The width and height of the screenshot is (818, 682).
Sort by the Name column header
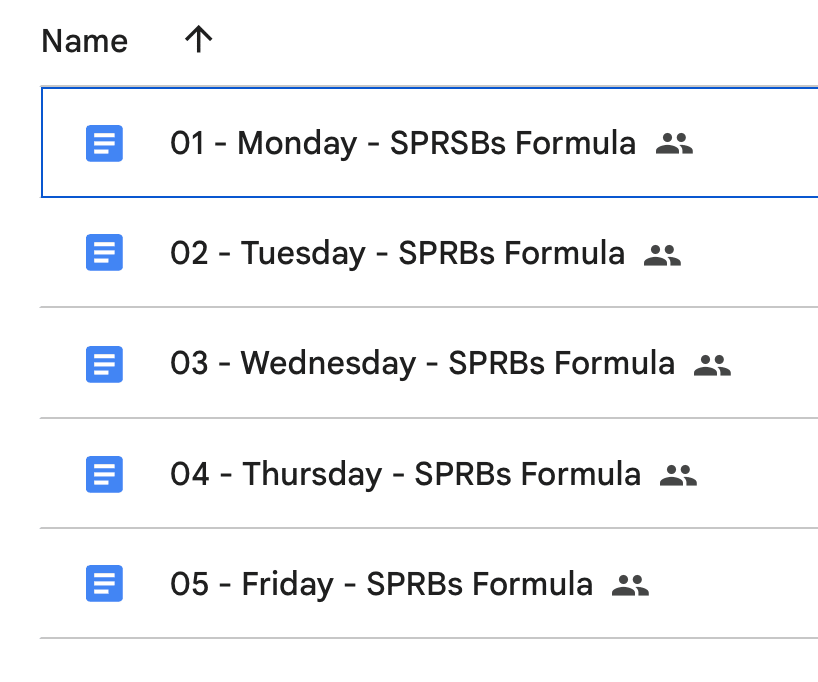(x=85, y=41)
